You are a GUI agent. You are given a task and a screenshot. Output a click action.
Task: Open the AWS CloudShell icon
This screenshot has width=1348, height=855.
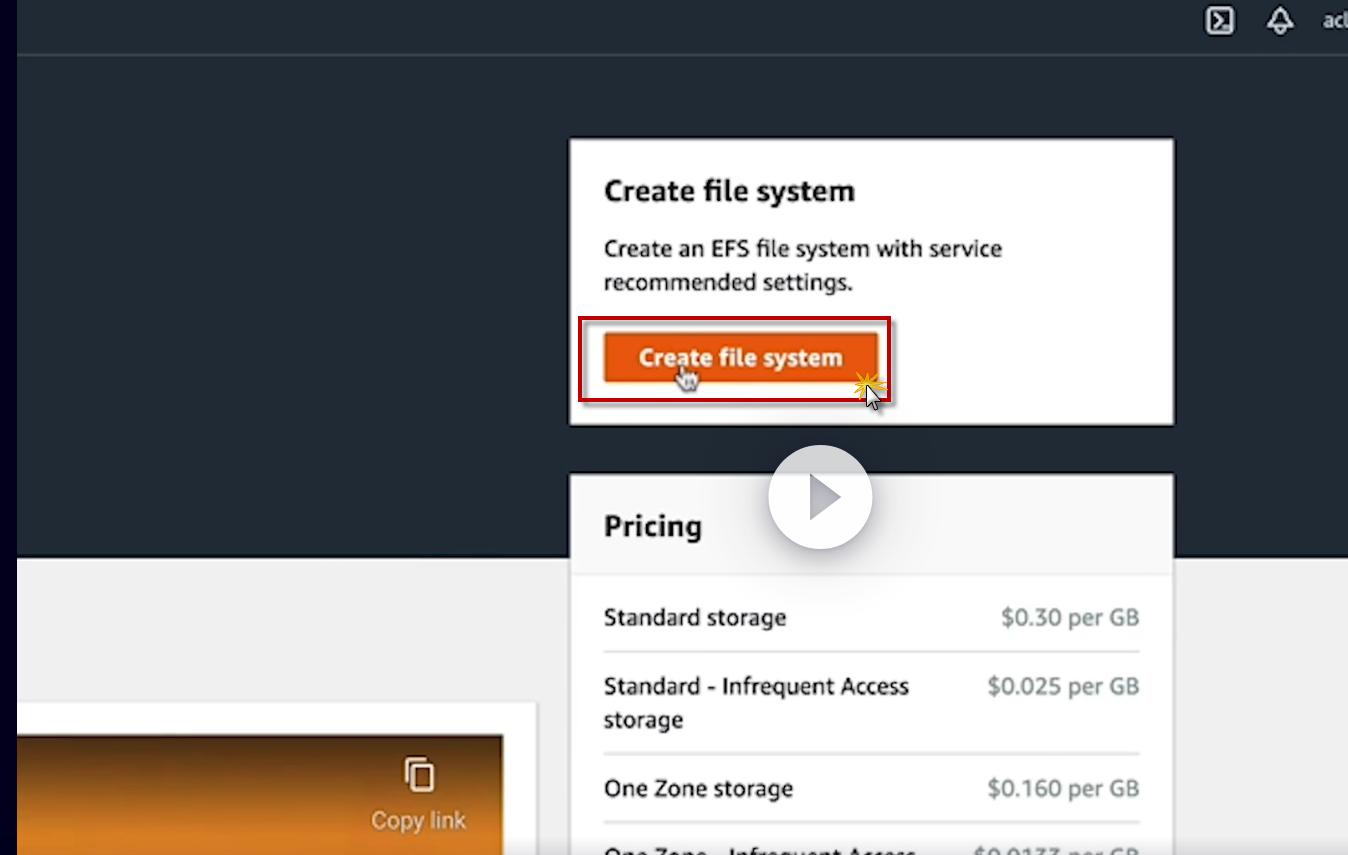click(x=1219, y=21)
